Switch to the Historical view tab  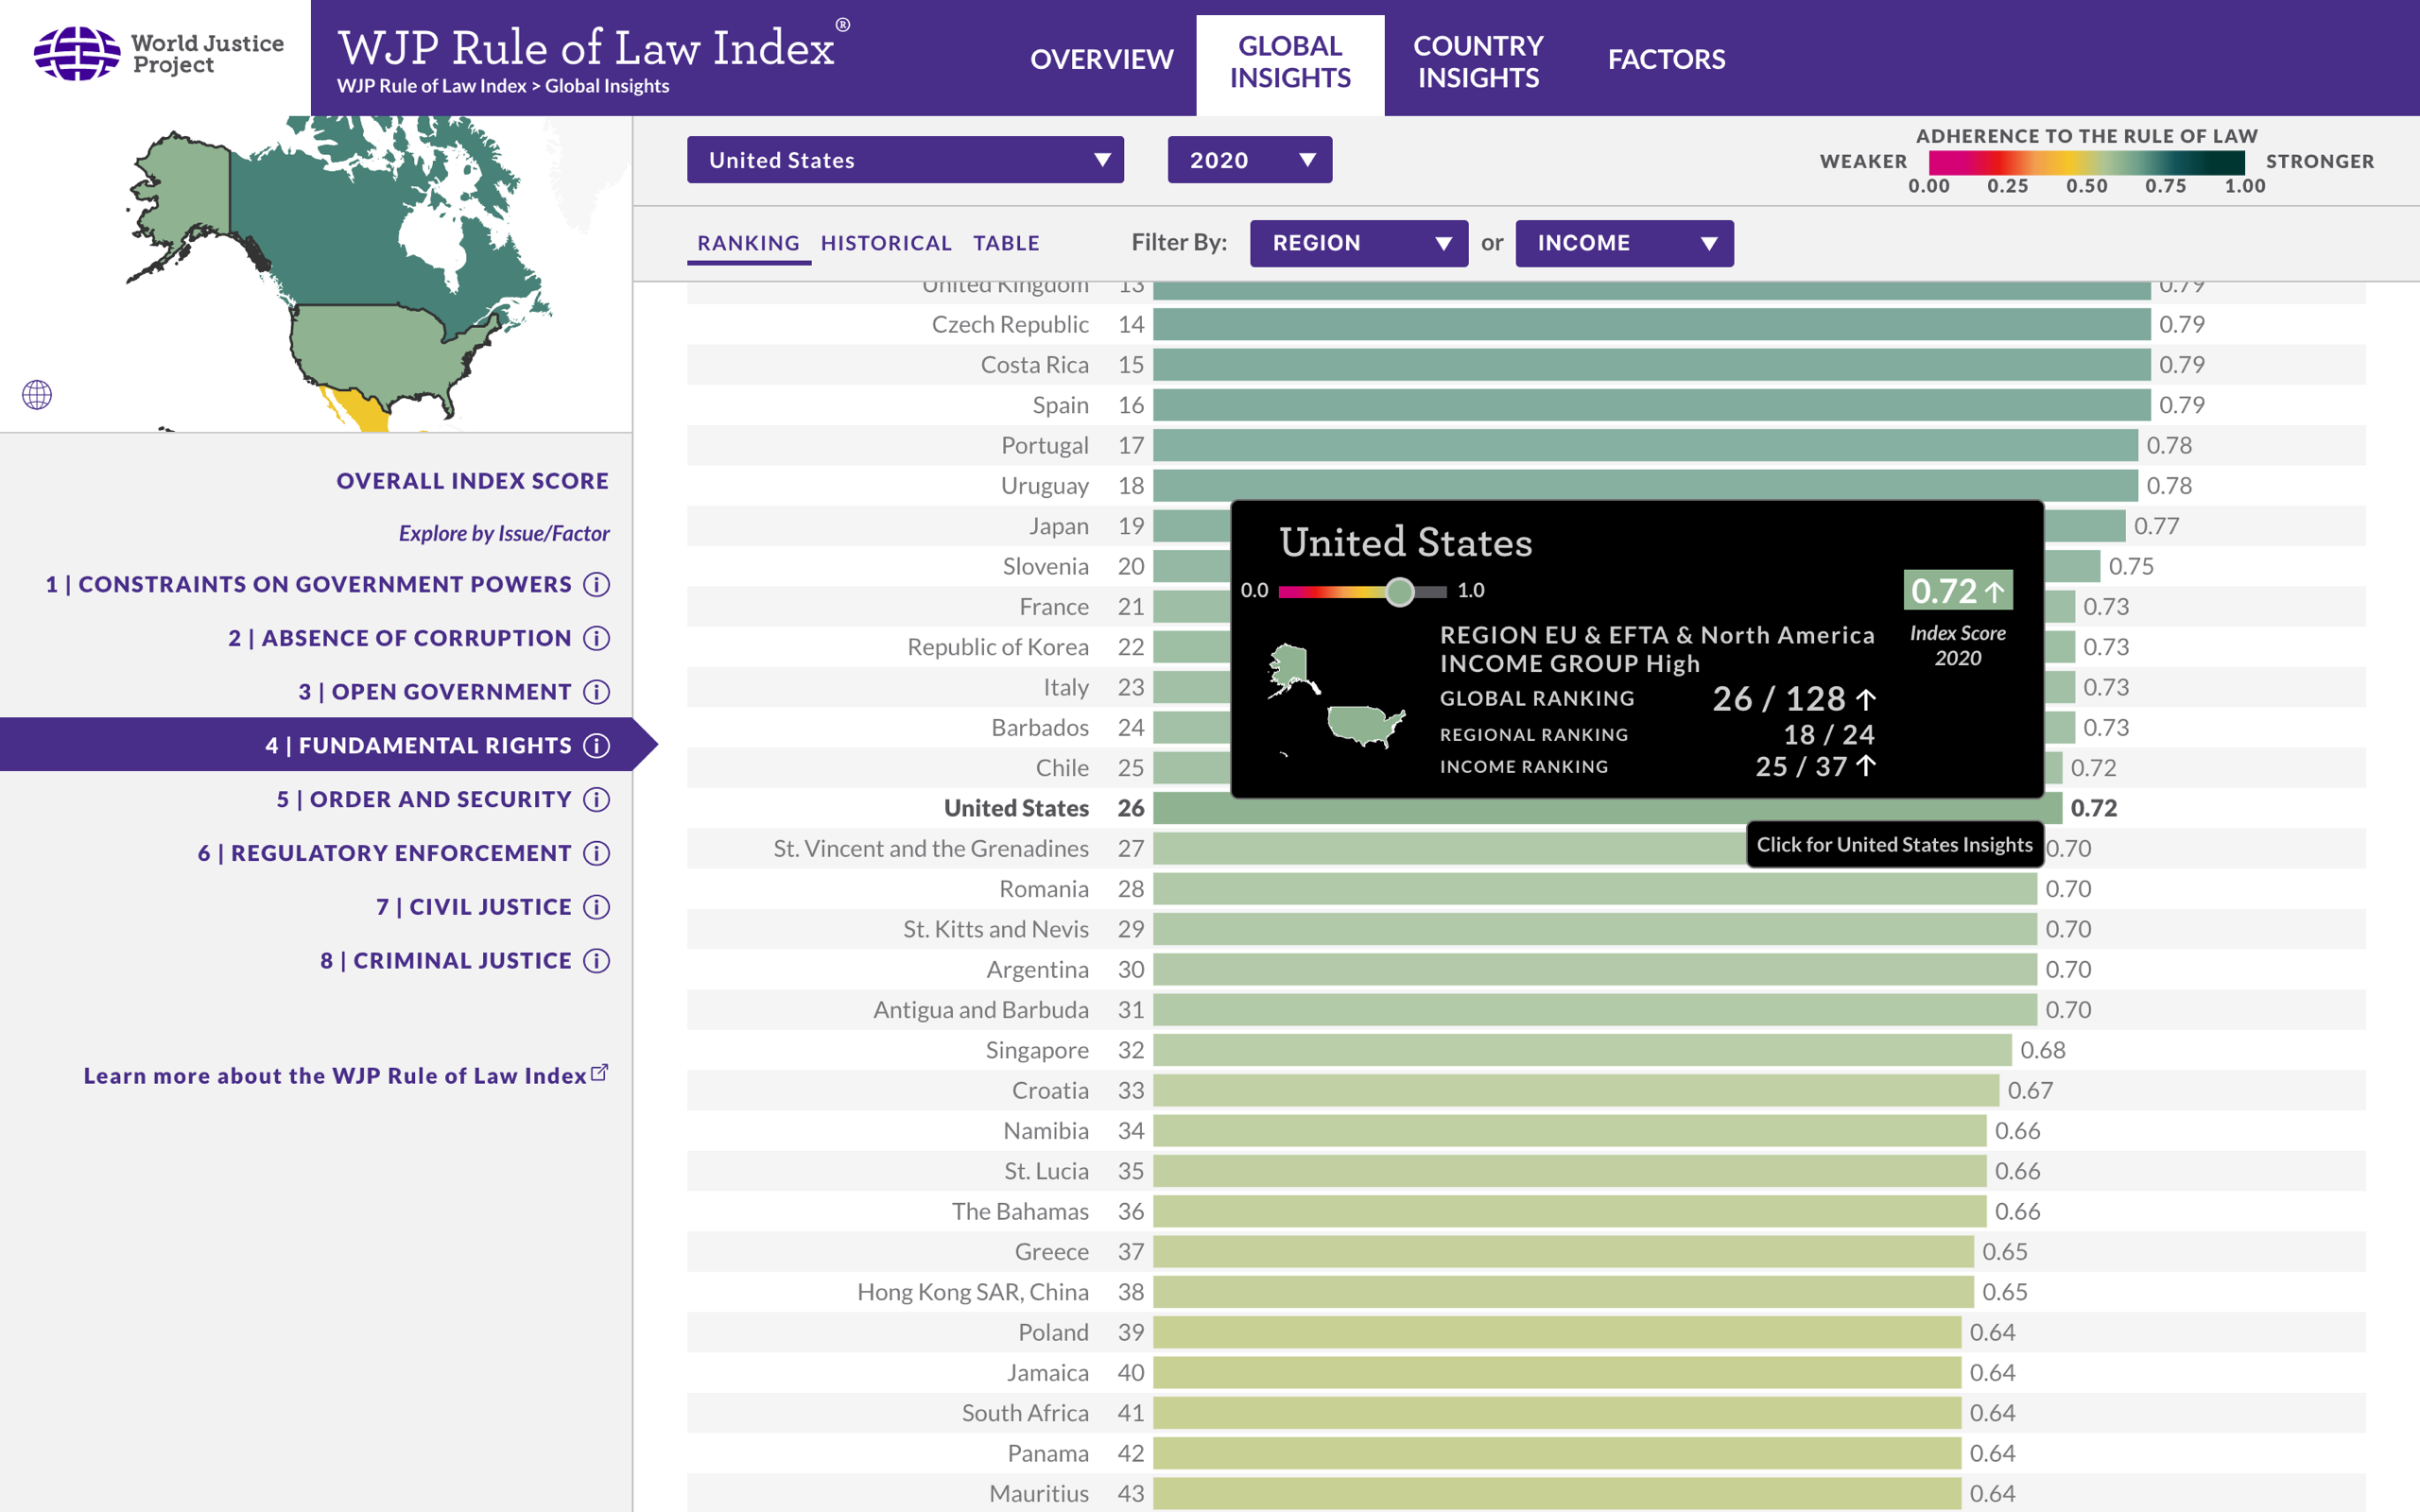click(x=886, y=242)
